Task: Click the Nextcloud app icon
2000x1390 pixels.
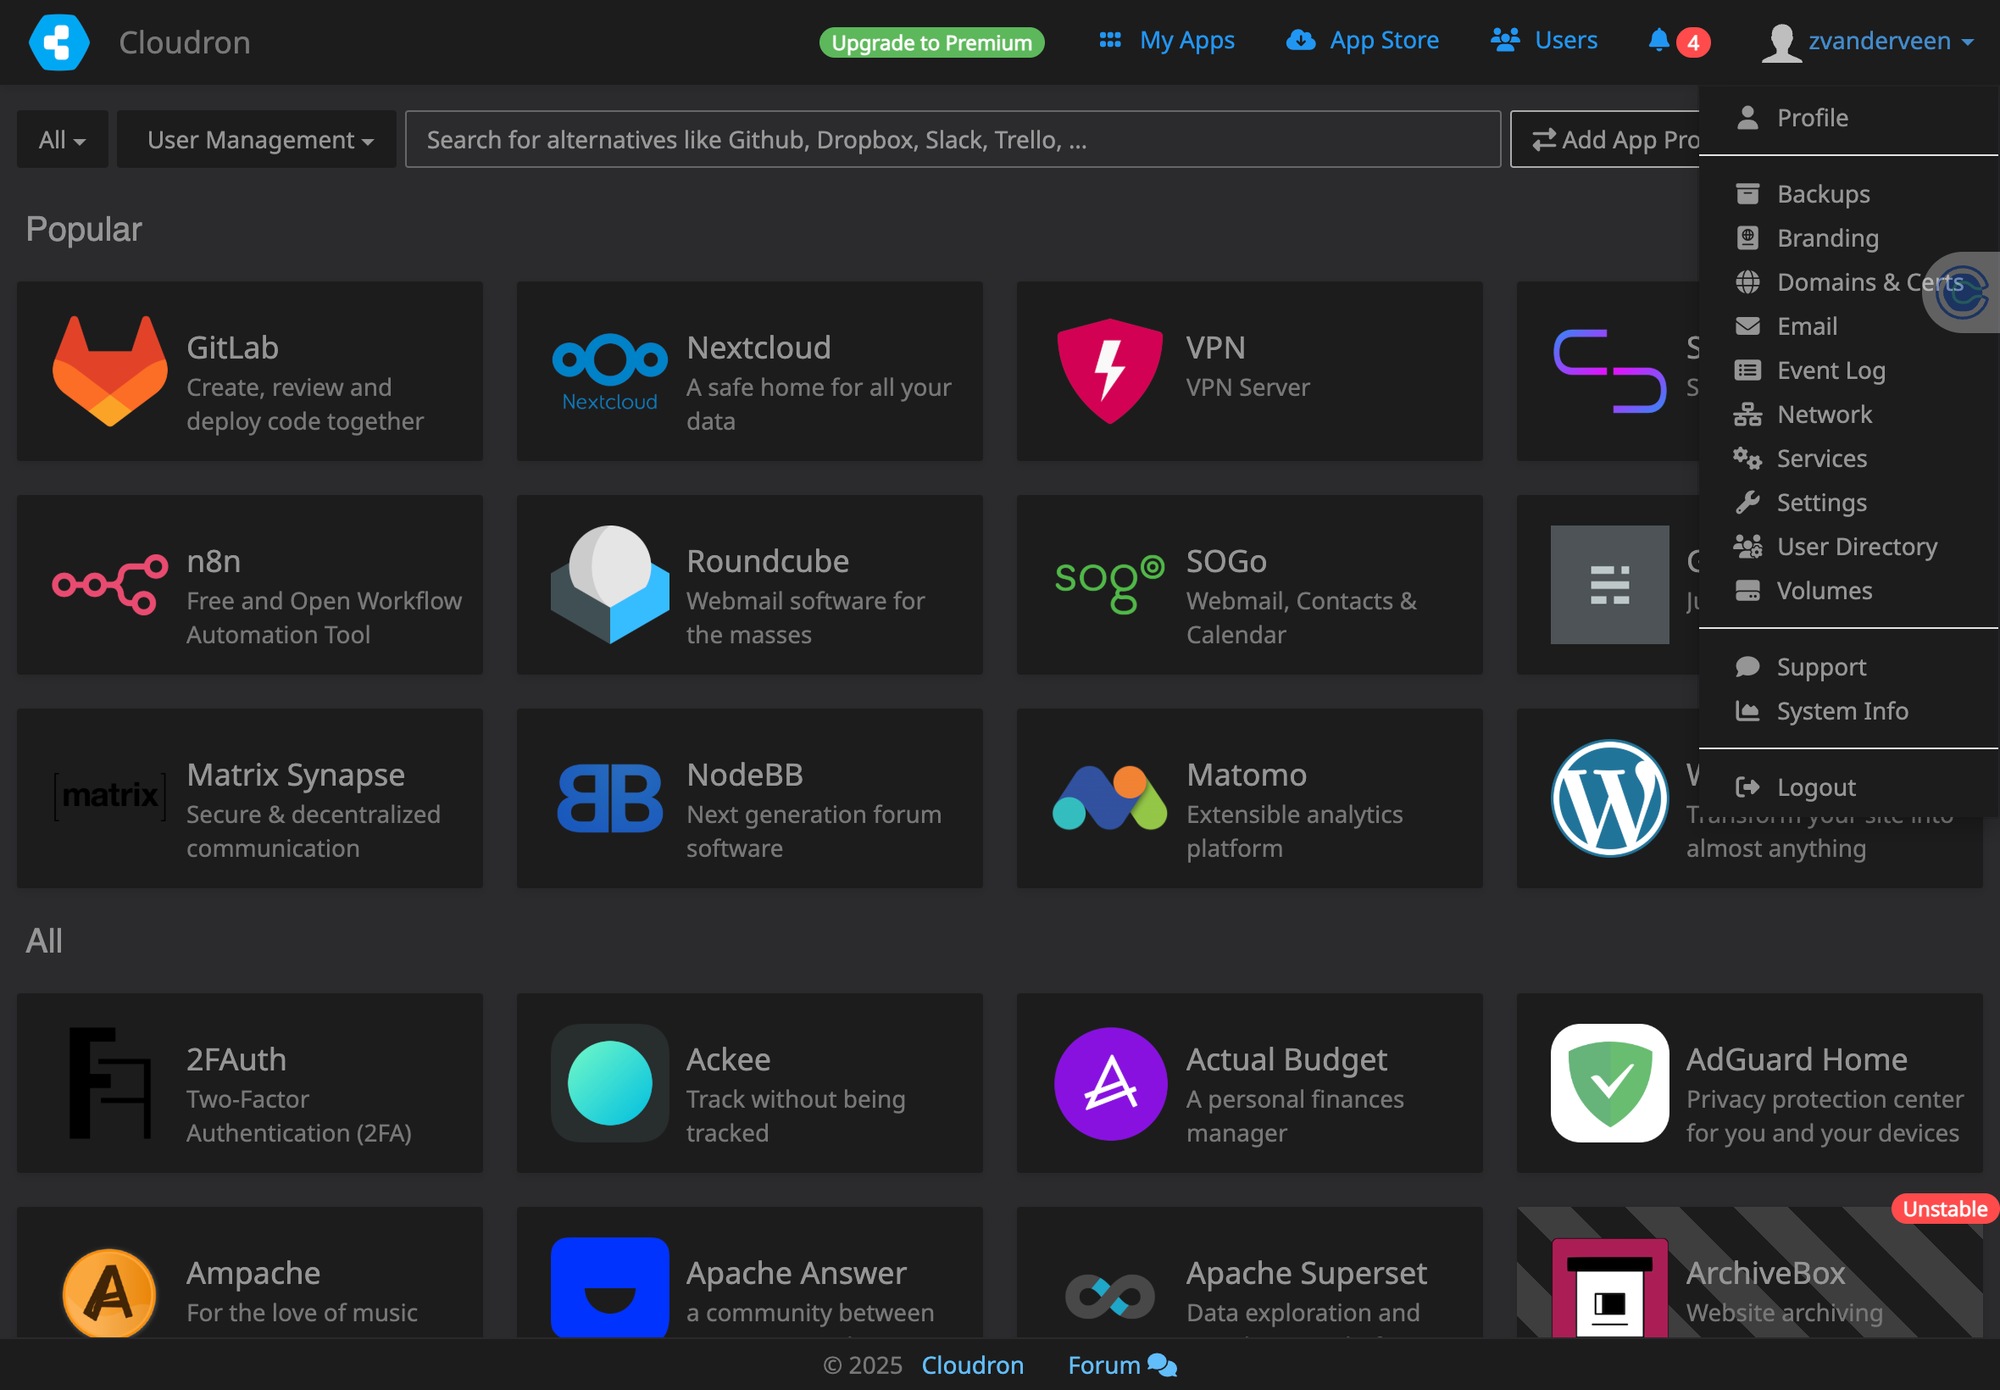Action: click(x=609, y=371)
